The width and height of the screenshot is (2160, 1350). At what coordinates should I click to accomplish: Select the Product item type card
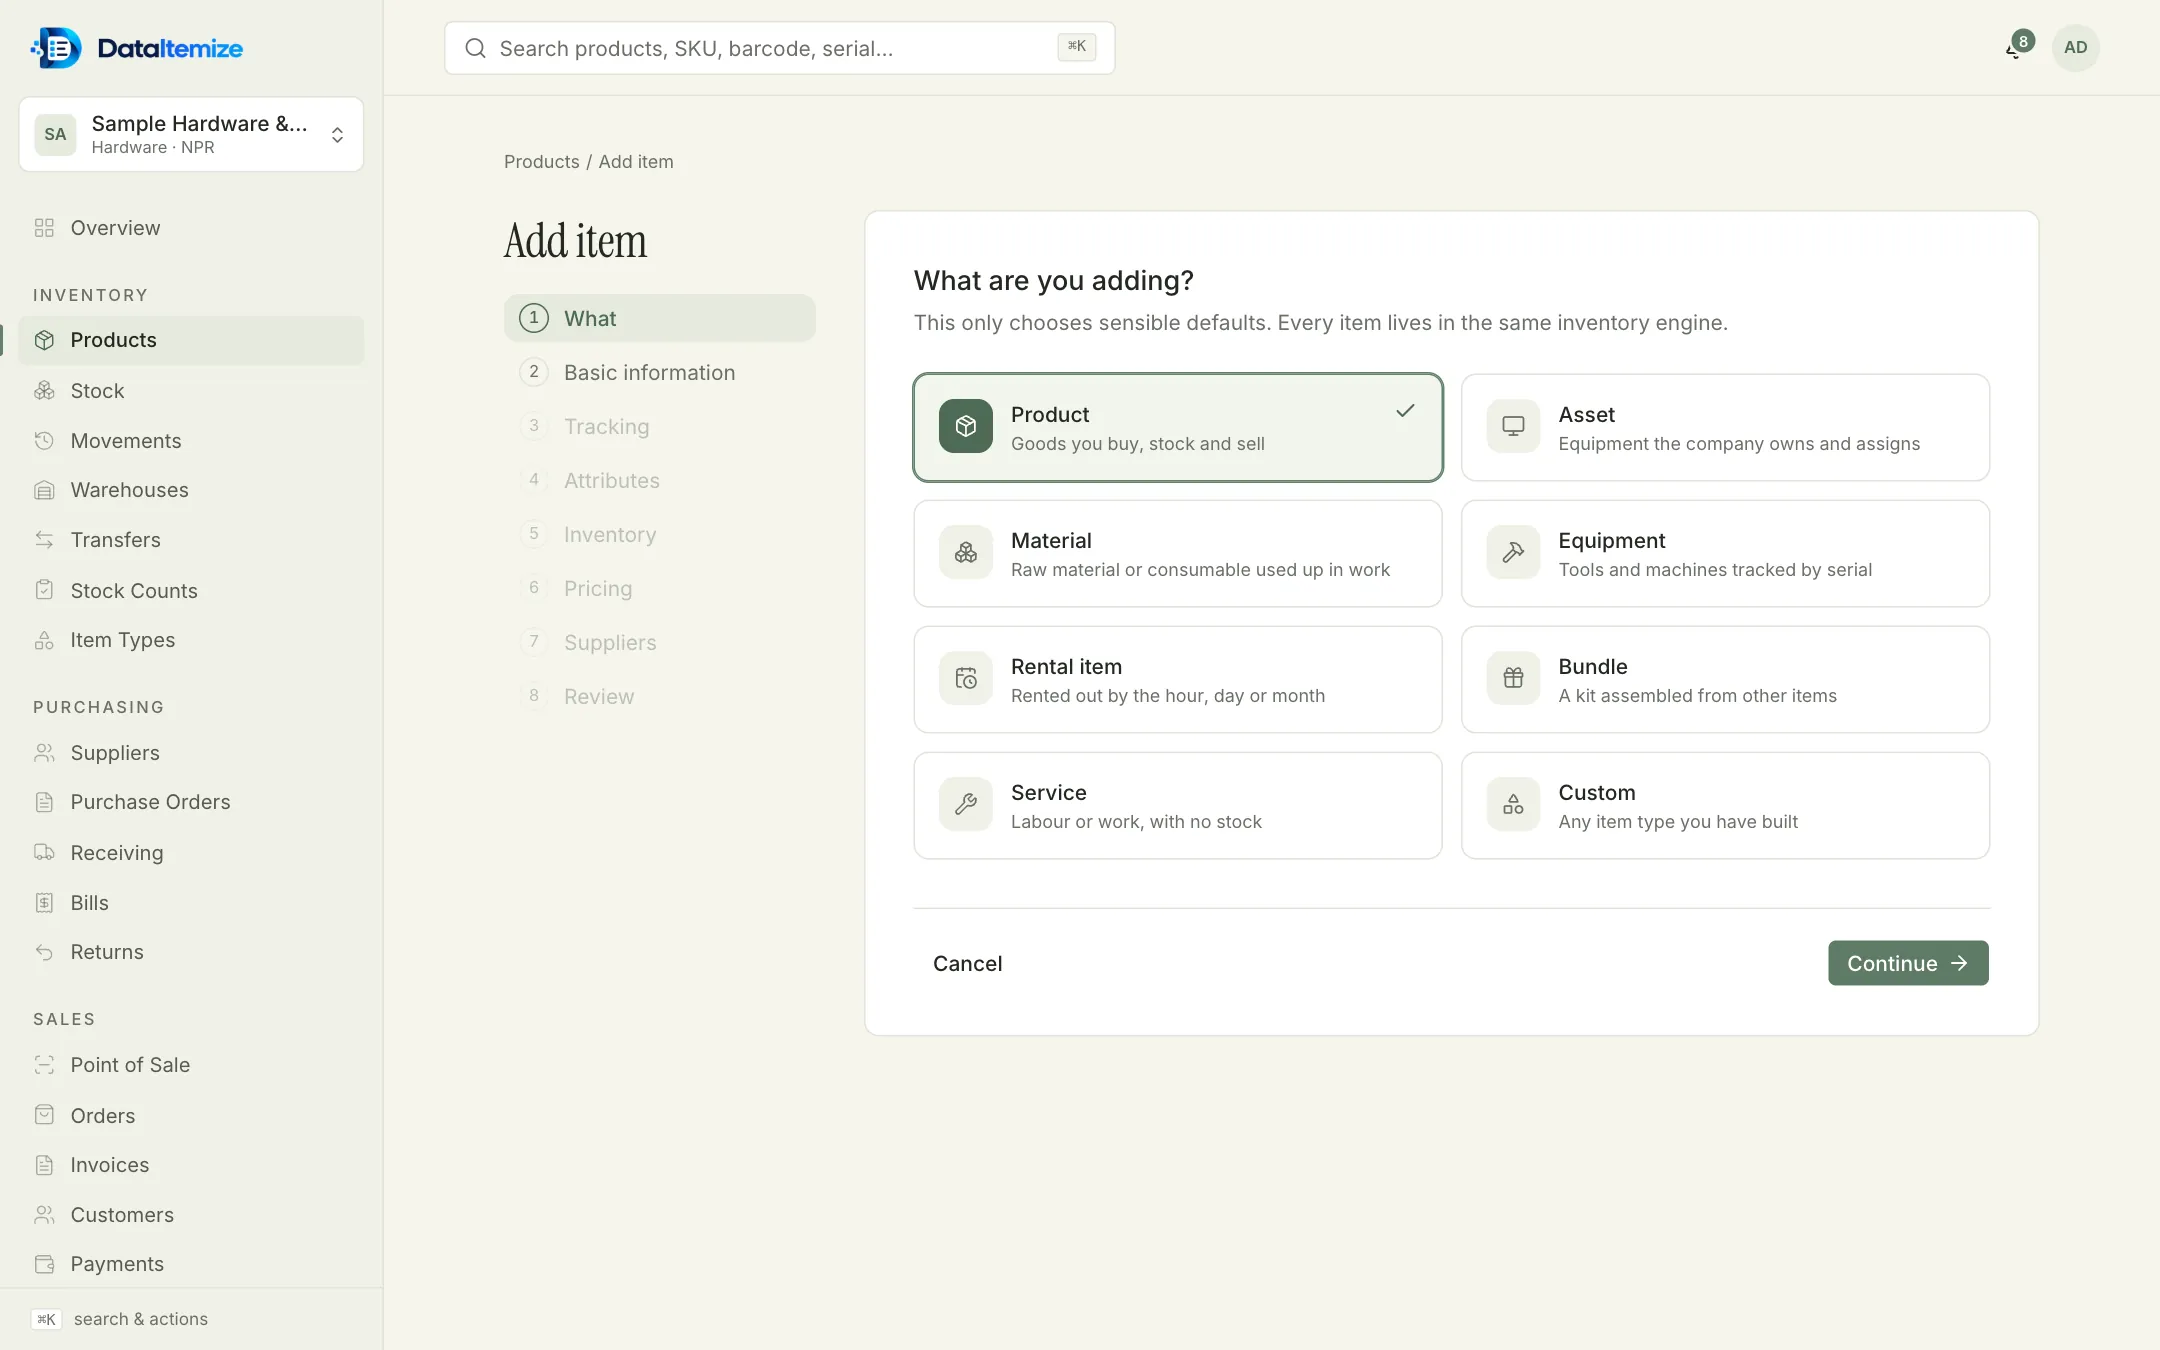[1177, 428]
